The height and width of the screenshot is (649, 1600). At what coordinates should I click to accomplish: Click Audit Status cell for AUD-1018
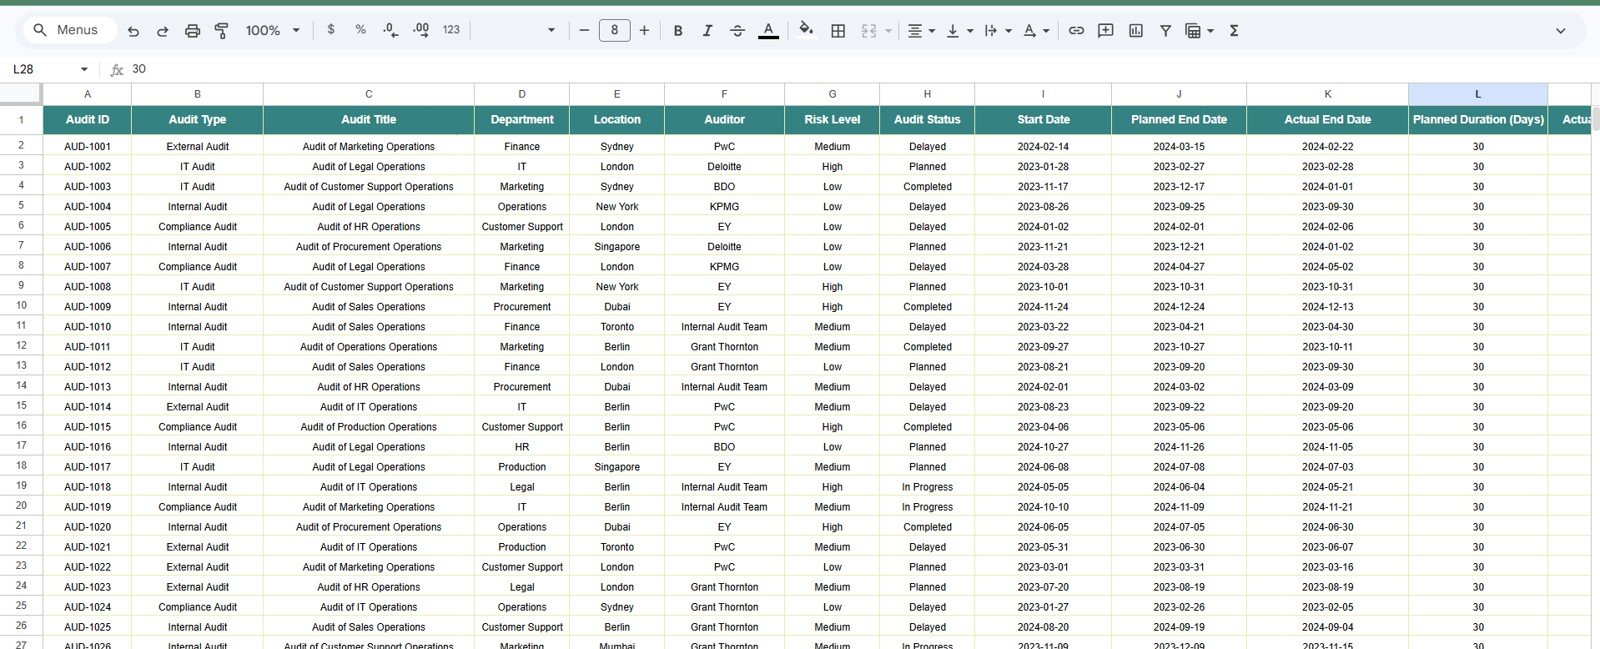[927, 487]
